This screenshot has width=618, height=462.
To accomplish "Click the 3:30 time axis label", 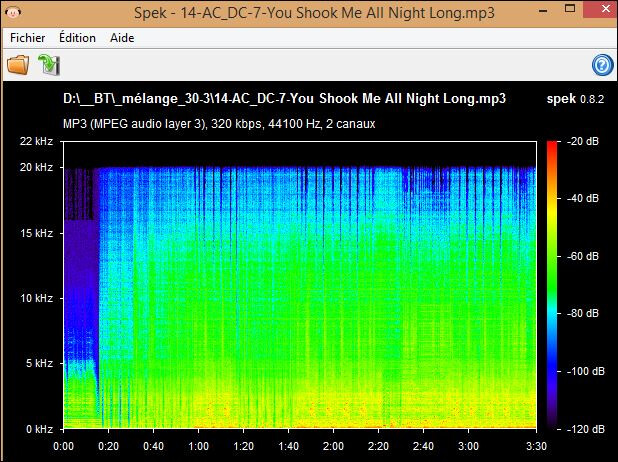I will click(536, 446).
